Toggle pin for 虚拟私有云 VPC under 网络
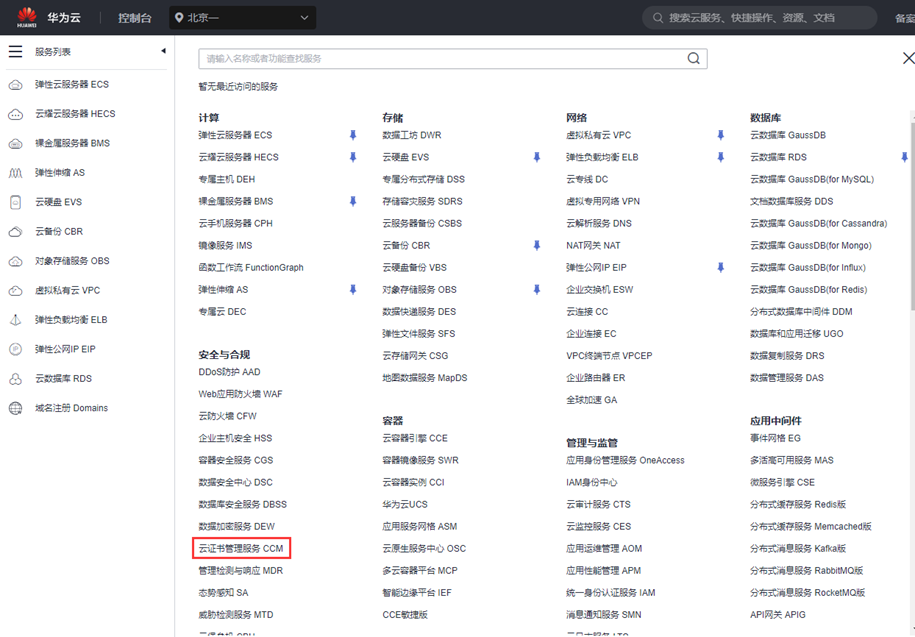 click(x=721, y=135)
